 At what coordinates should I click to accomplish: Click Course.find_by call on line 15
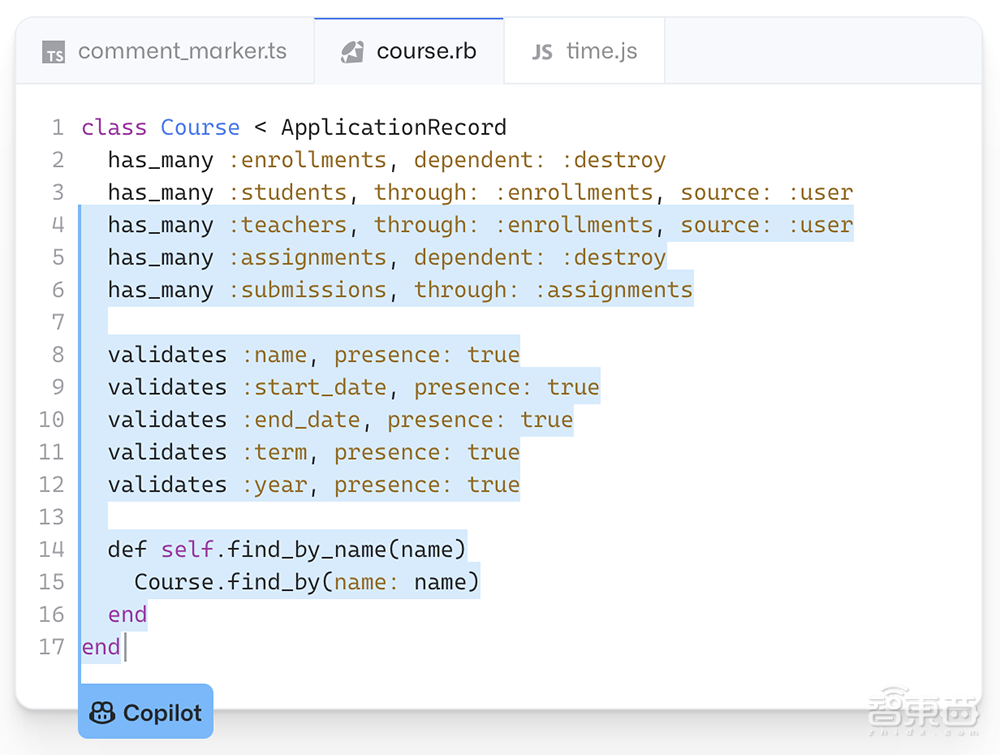point(227,582)
